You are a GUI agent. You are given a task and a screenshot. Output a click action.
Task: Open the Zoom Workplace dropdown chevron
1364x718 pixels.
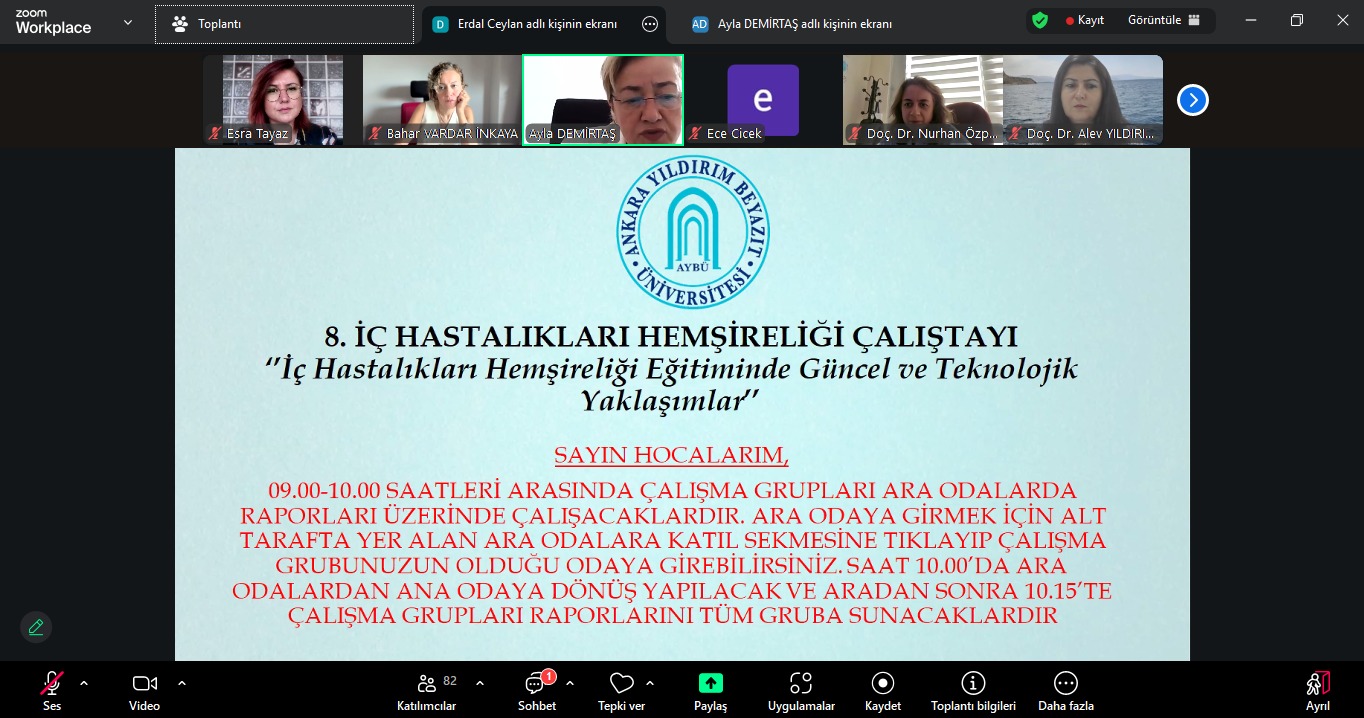pyautogui.click(x=127, y=22)
